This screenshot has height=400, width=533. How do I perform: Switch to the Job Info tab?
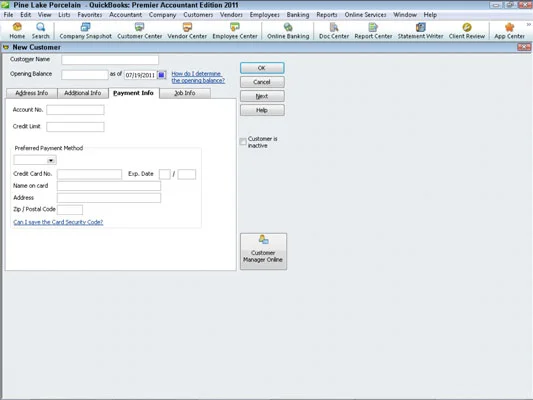(185, 93)
